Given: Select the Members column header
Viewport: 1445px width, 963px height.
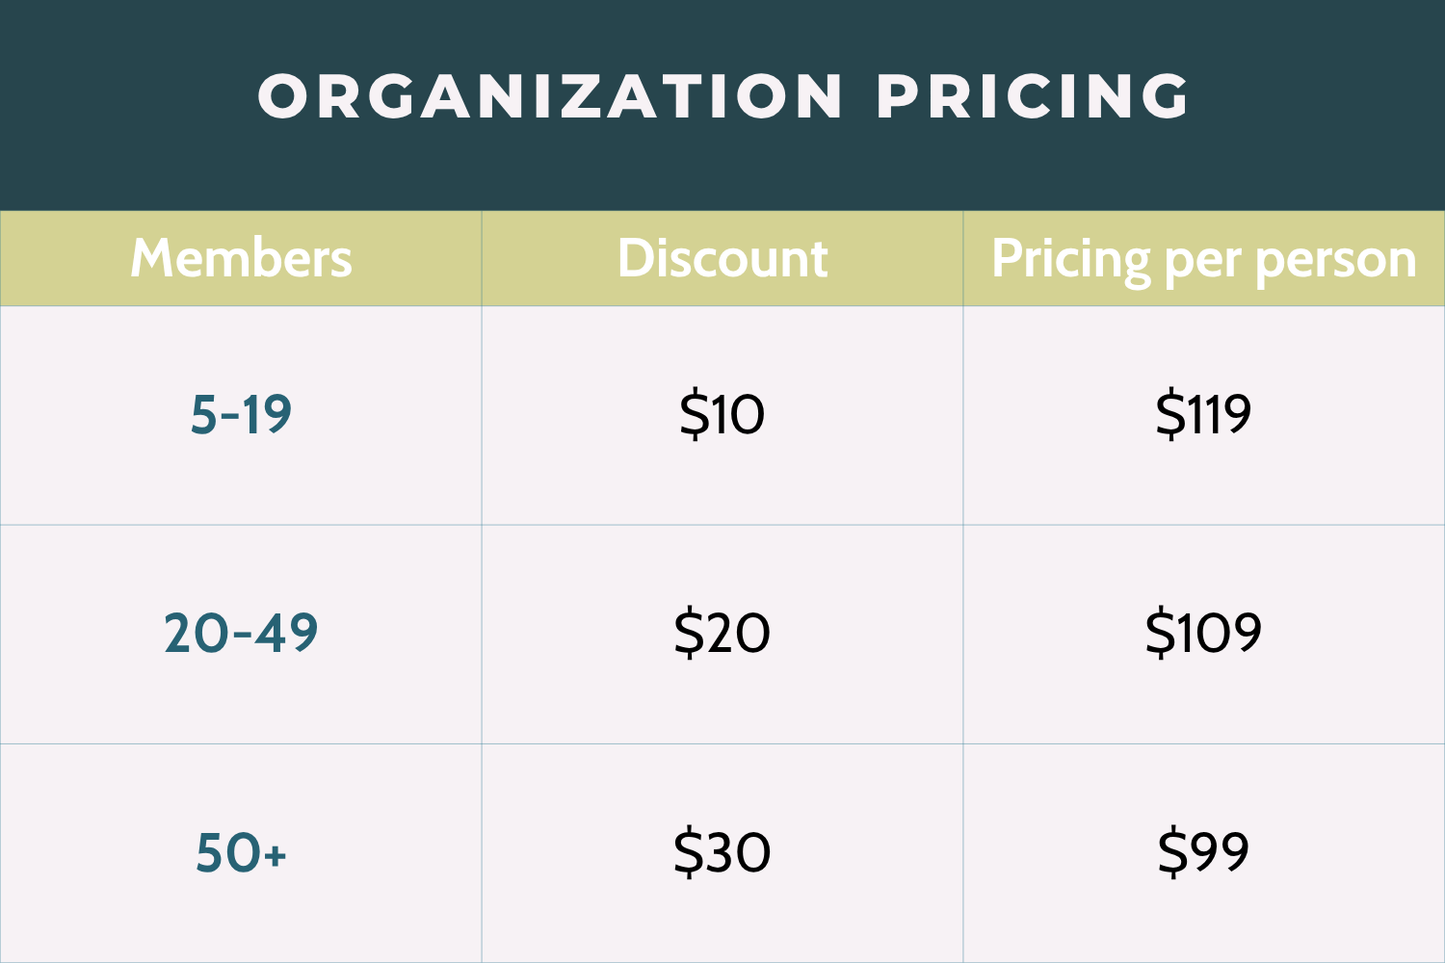Looking at the screenshot, I should [x=241, y=258].
